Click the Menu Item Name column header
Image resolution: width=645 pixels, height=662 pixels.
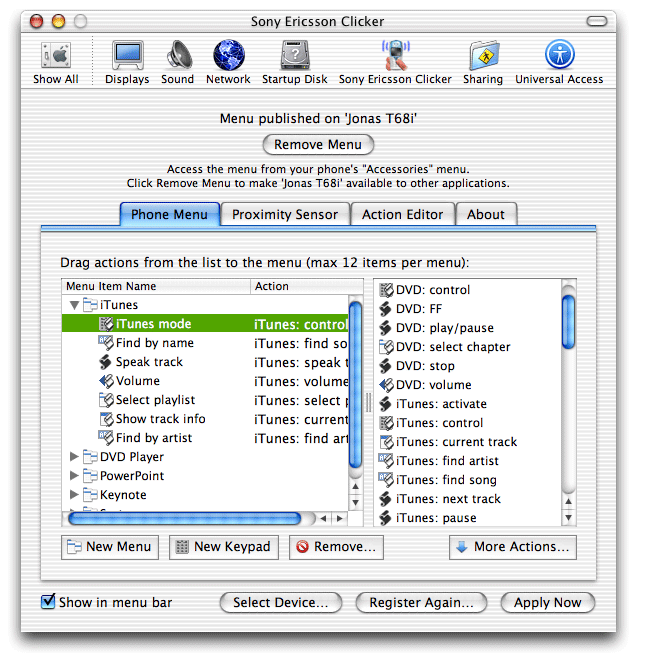[156, 286]
